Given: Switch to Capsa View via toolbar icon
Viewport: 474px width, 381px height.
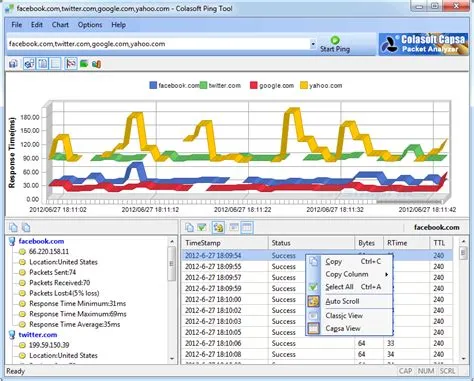Looking at the screenshot, I should coord(247,227).
